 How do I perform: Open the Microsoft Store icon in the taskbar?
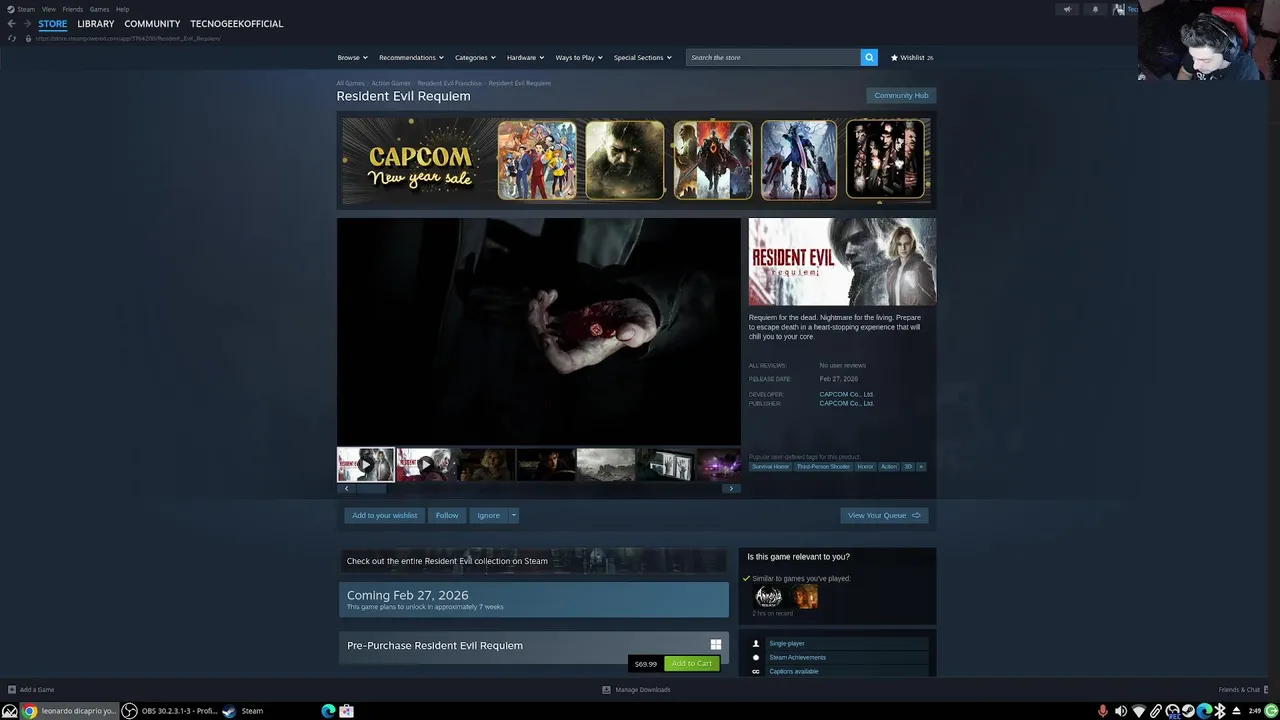coord(346,711)
